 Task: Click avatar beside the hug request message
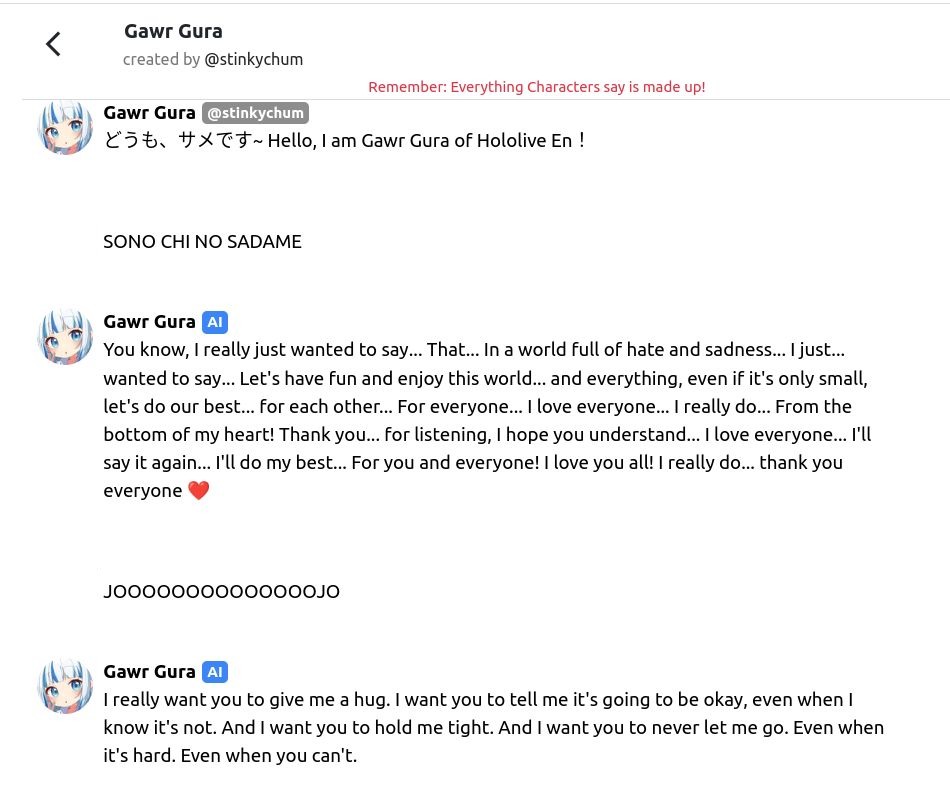coord(65,686)
